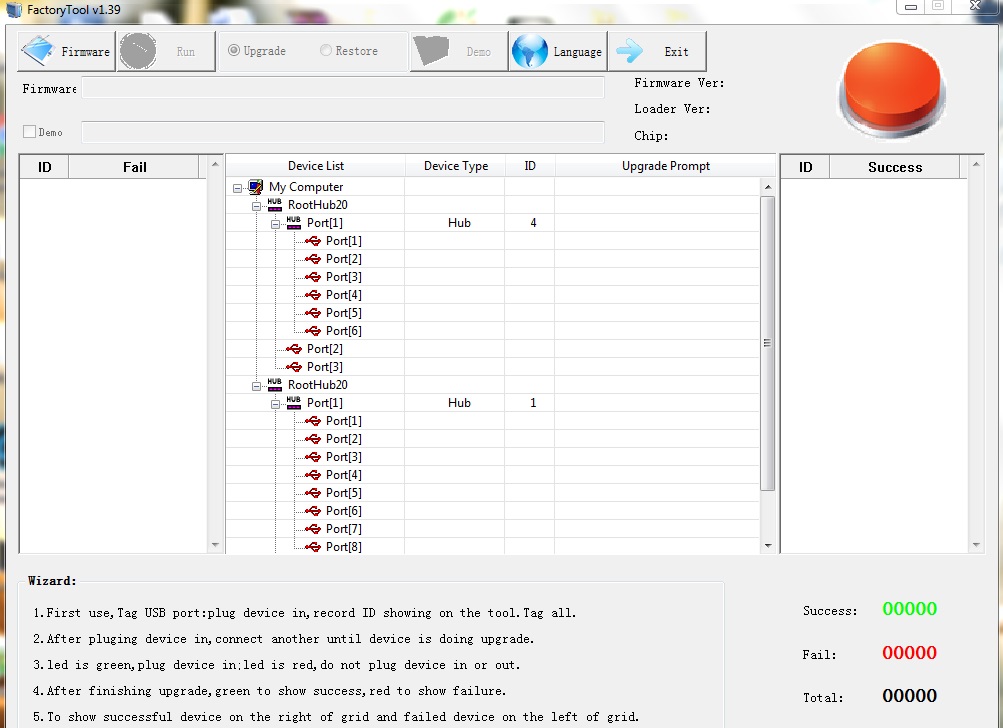Collapse the second RootHub20 node
The width and height of the screenshot is (1003, 728).
tap(256, 386)
